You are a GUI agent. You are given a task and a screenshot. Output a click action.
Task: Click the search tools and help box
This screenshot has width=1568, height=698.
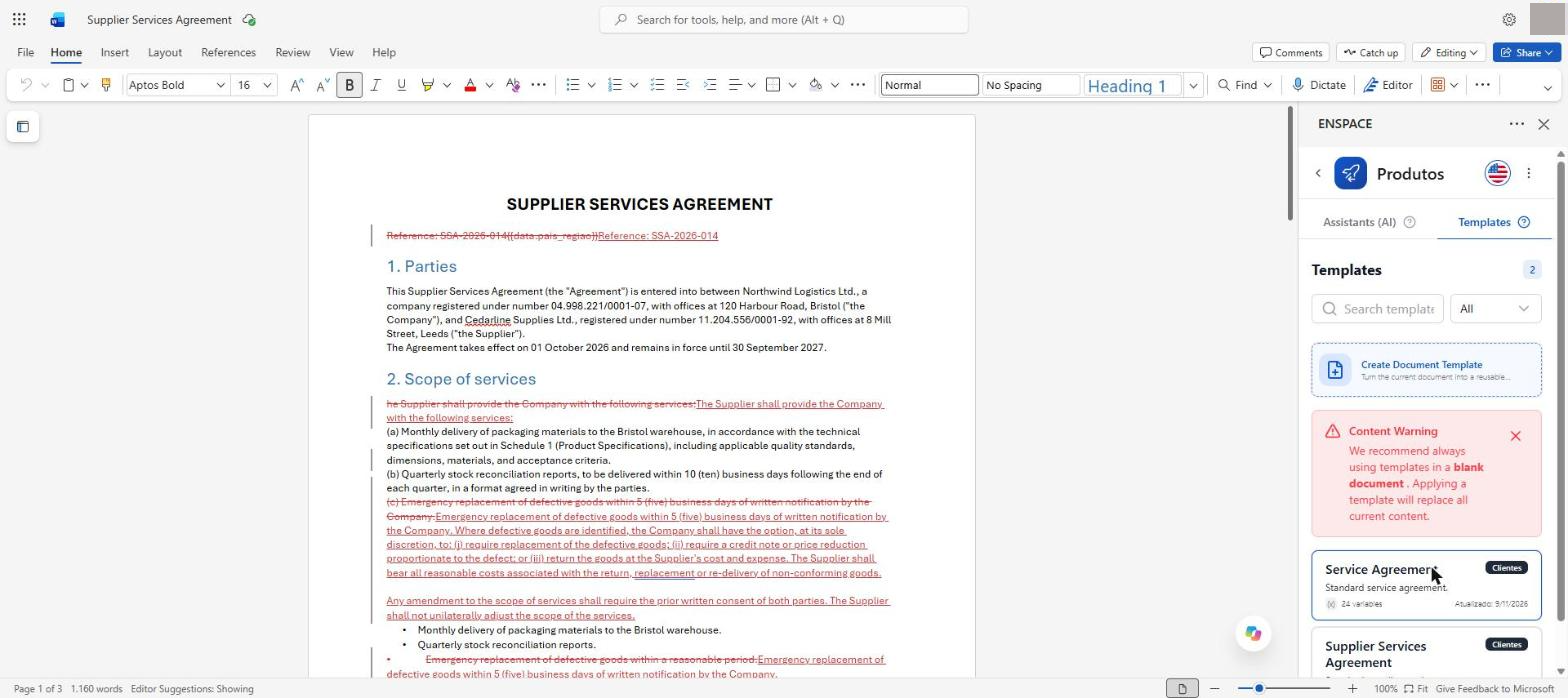[x=784, y=20]
